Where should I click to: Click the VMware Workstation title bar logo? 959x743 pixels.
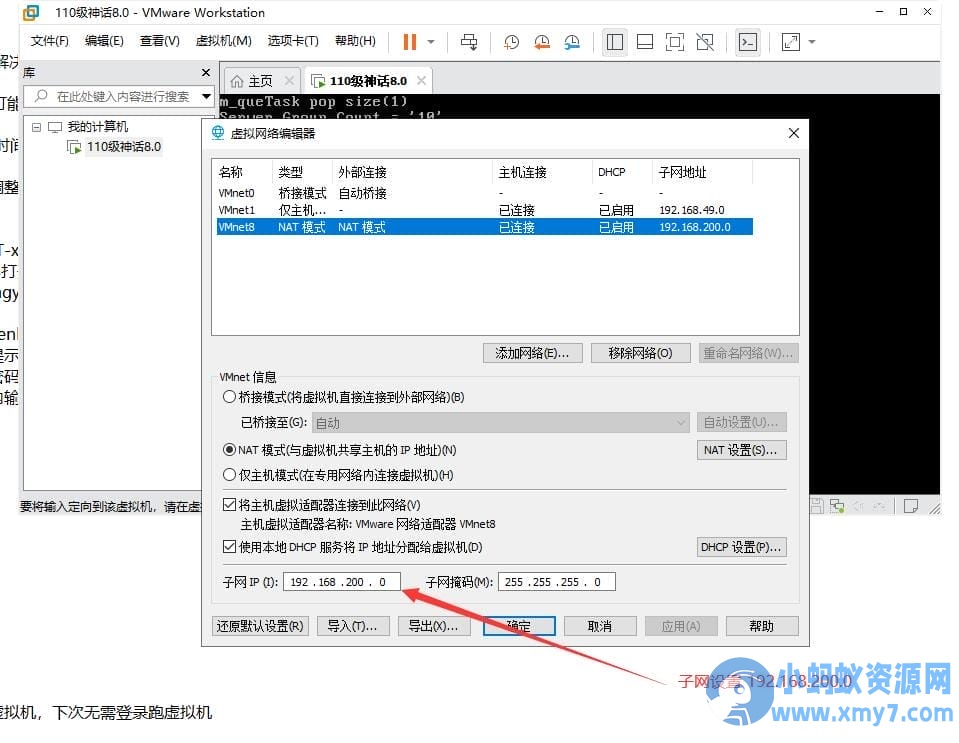[x=31, y=12]
